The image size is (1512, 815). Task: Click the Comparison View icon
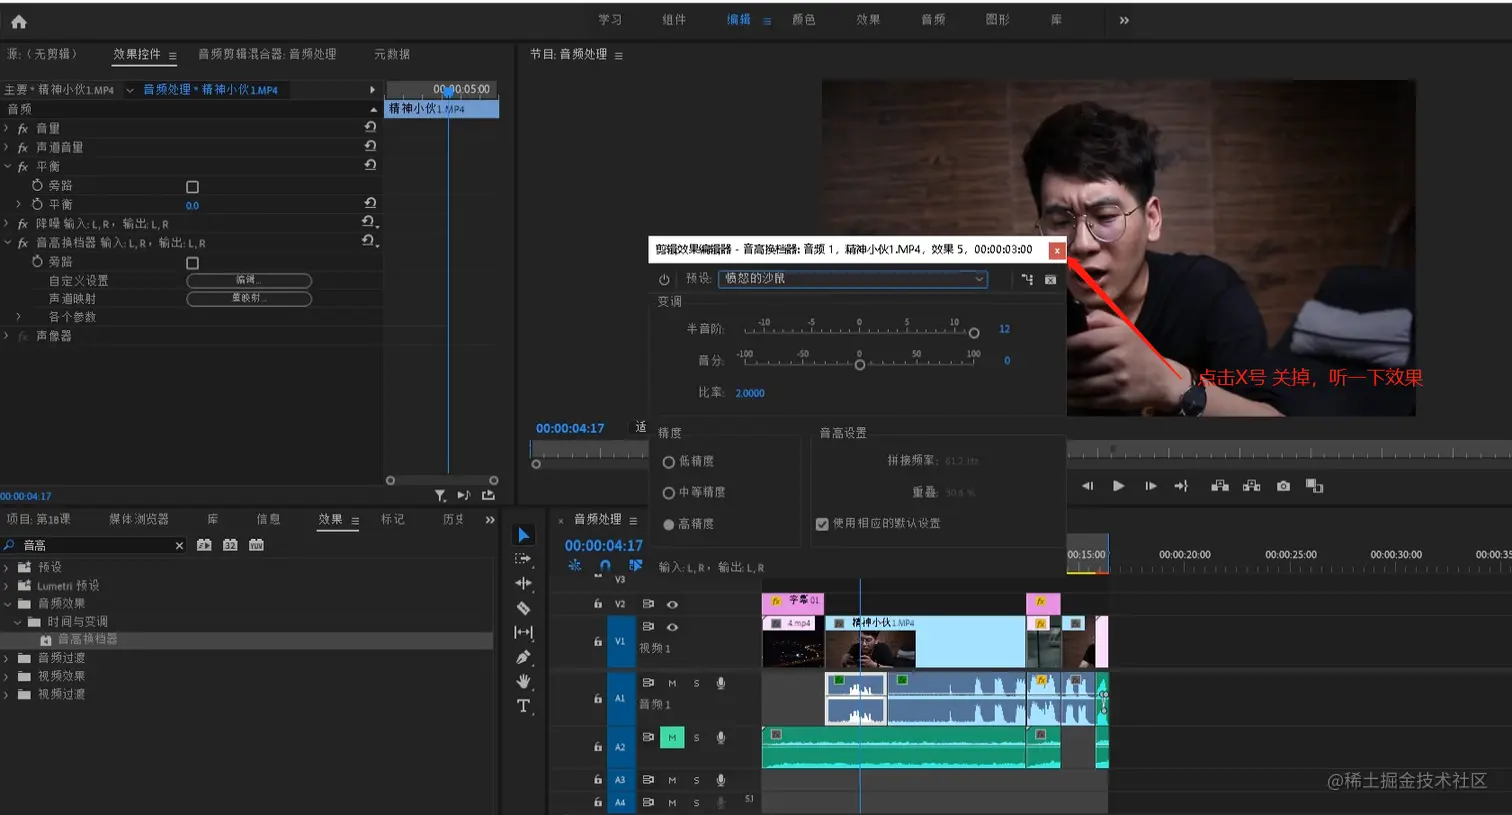pyautogui.click(x=1315, y=486)
